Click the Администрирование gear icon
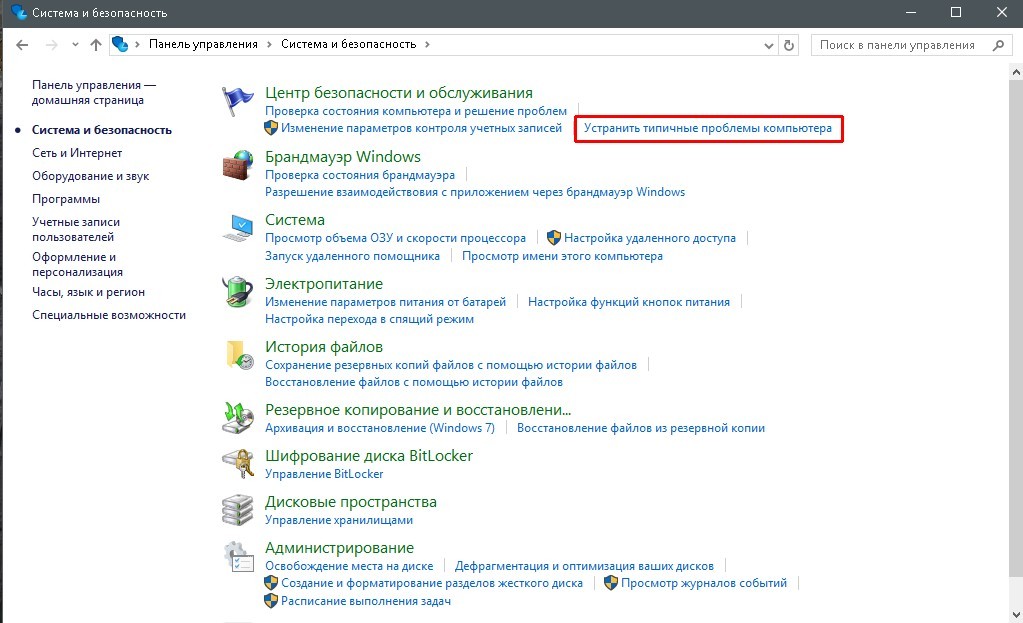This screenshot has width=1023, height=623. tap(238, 556)
